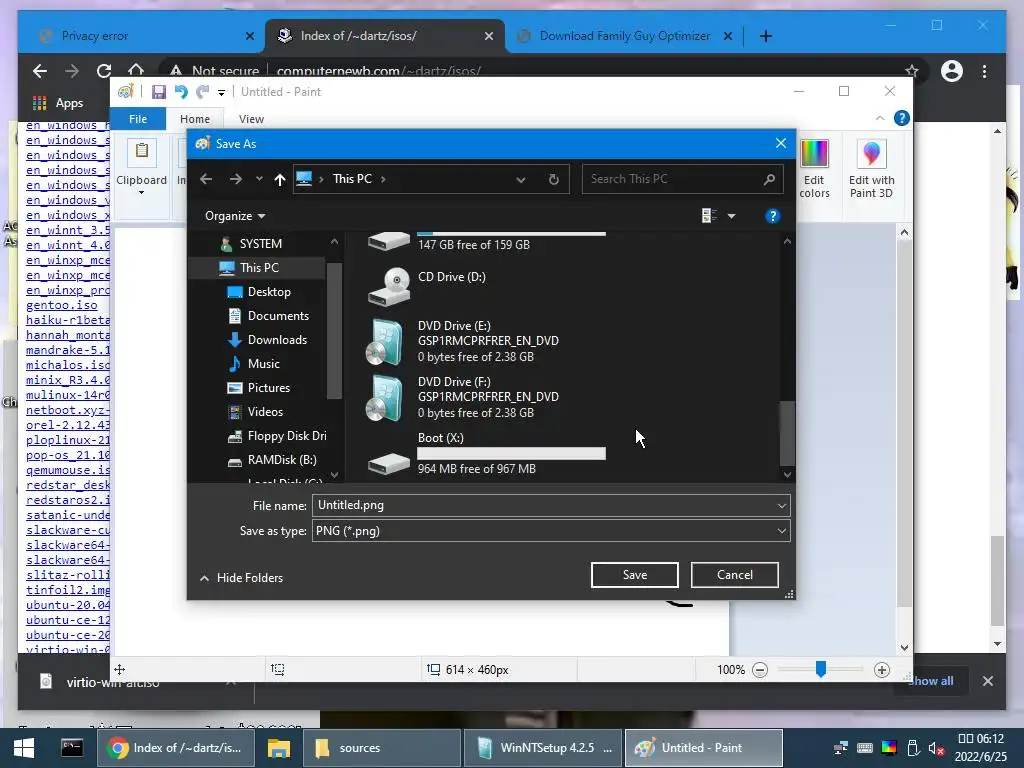This screenshot has height=768, width=1024.
Task: Click Show all downloads in Chrome
Action: point(931,681)
